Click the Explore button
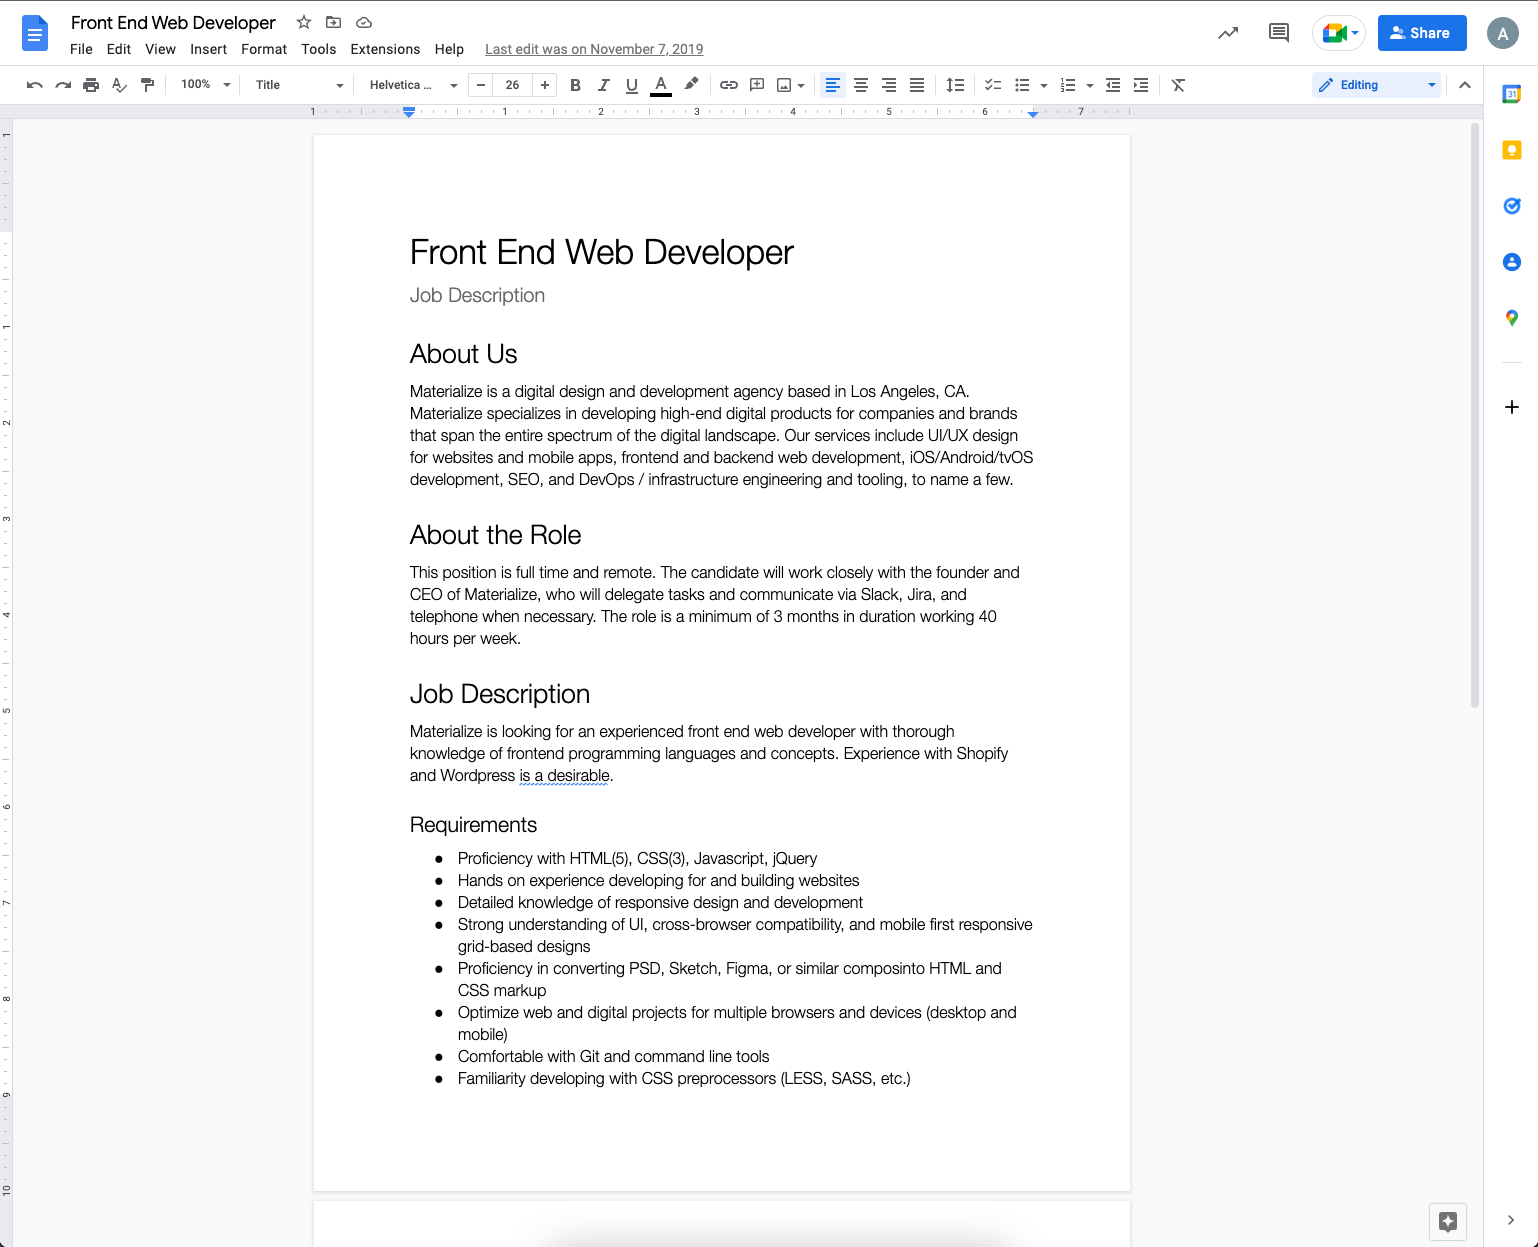Image resolution: width=1538 pixels, height=1247 pixels. (1448, 1221)
